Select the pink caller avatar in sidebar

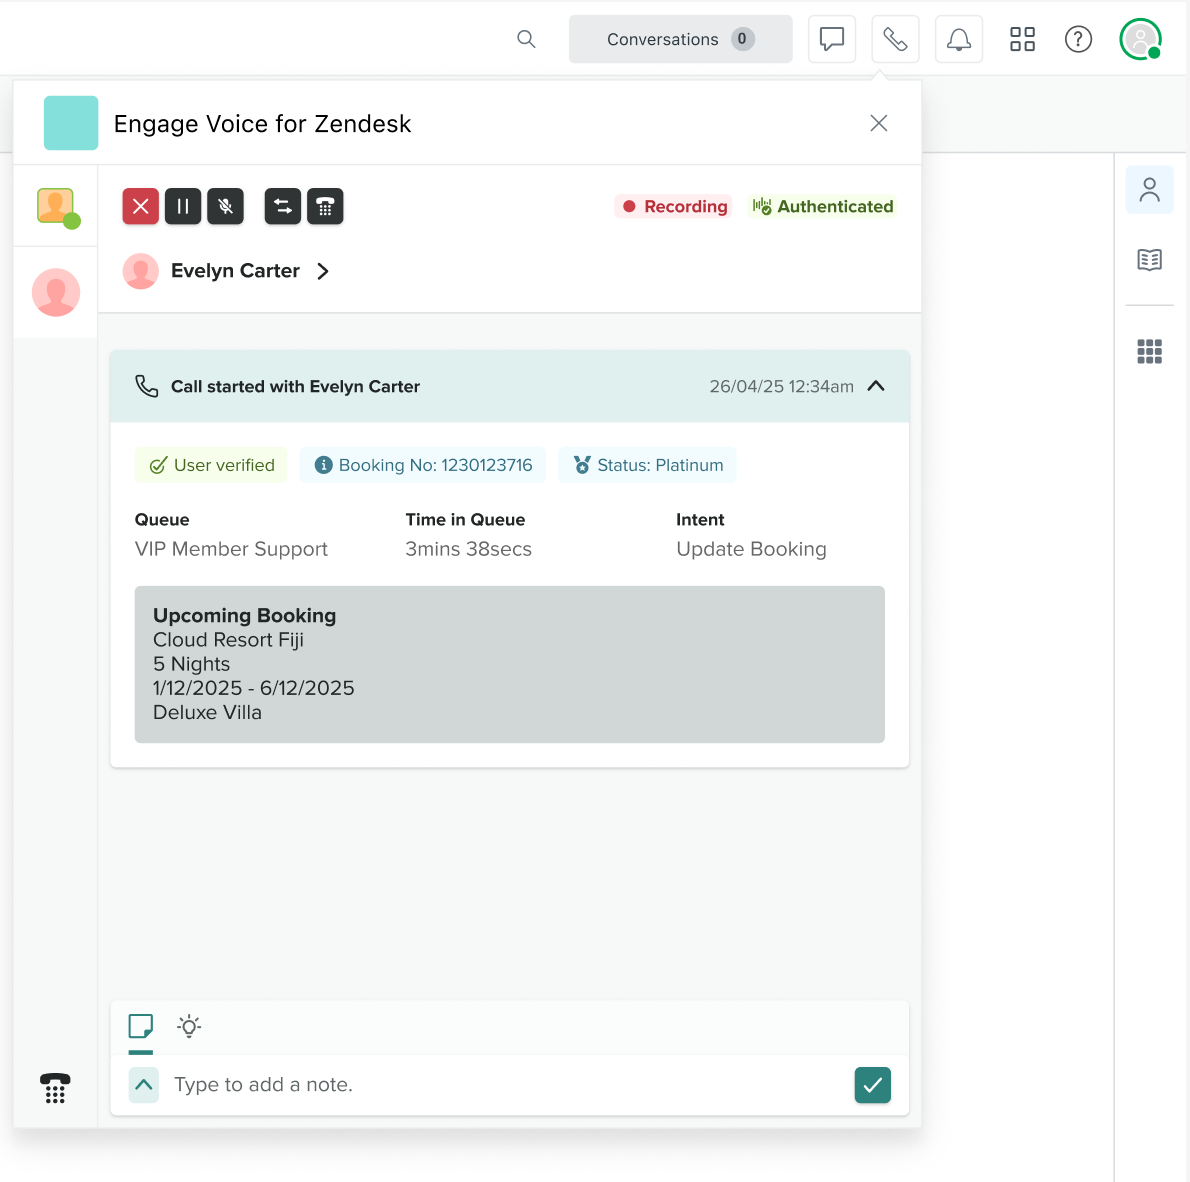click(56, 292)
